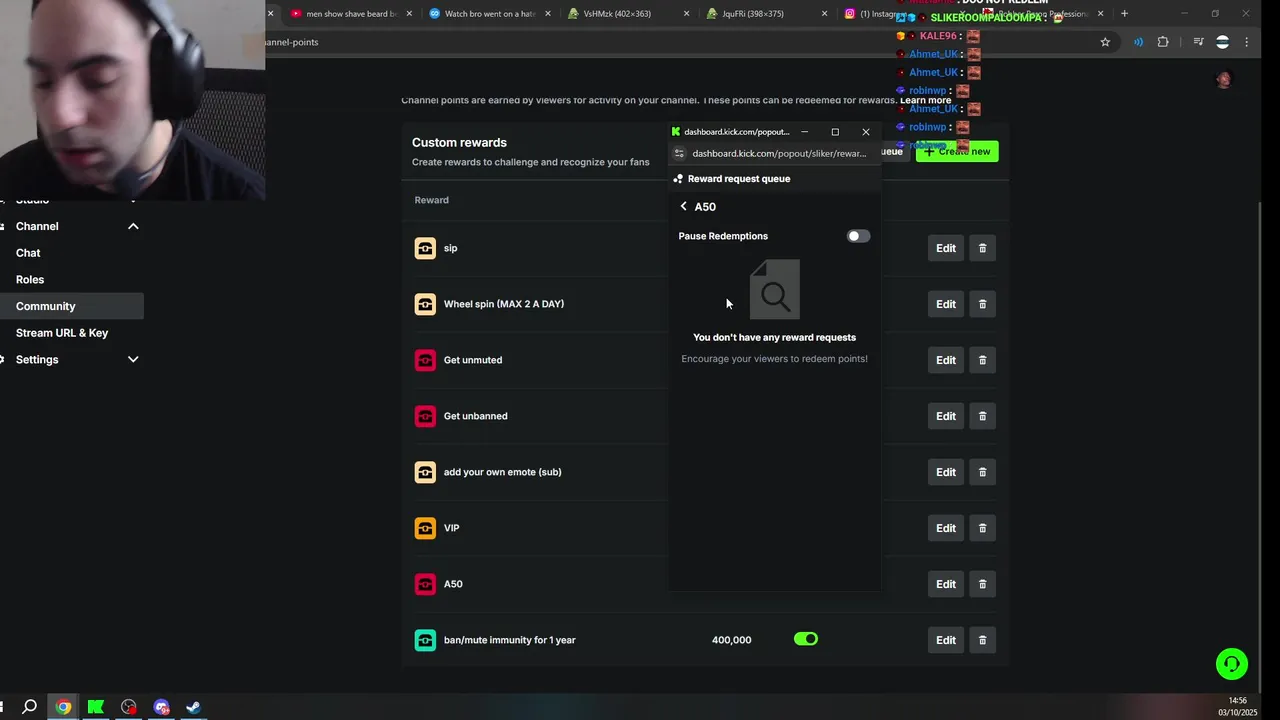Click the 400,000 cost value
Screen dimensions: 1280x720
point(731,640)
